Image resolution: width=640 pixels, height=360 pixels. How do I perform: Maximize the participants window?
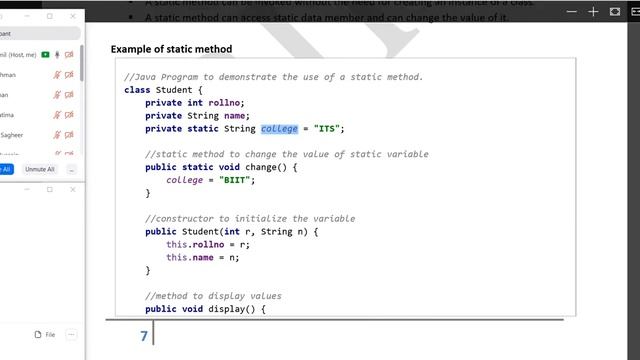click(50, 16)
